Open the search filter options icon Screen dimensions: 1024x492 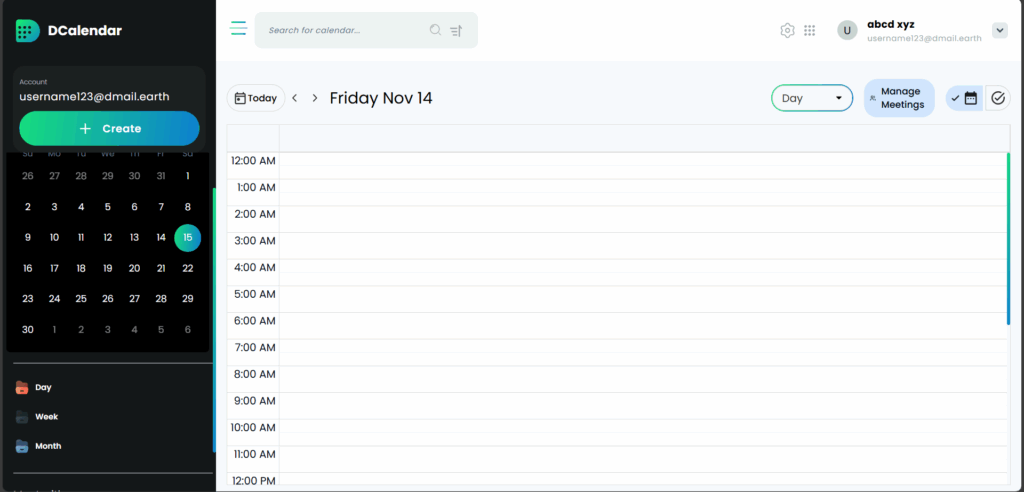click(456, 31)
